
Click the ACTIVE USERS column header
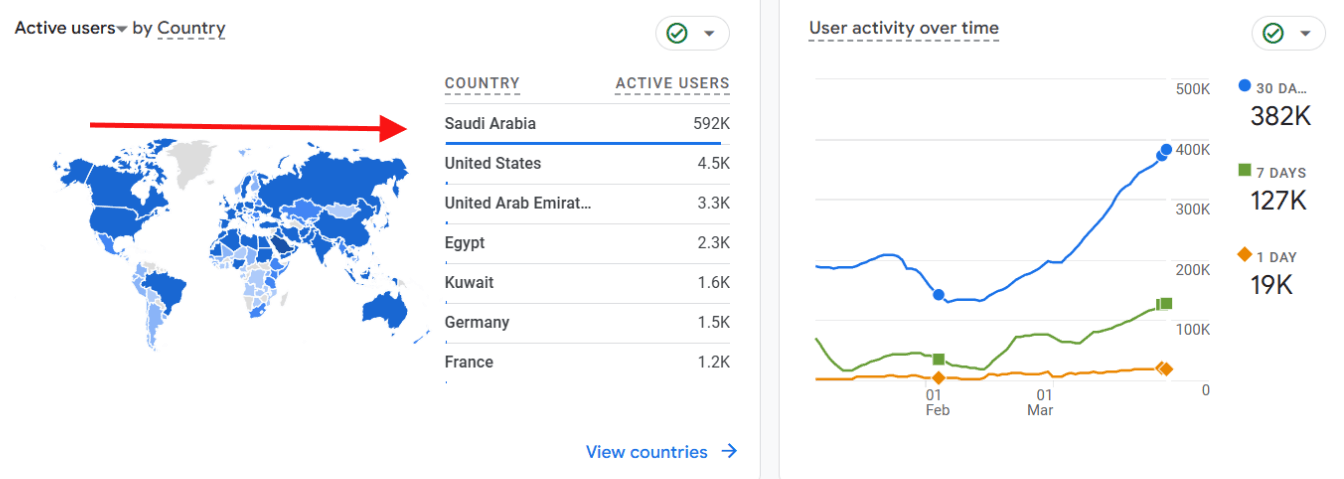coord(672,84)
